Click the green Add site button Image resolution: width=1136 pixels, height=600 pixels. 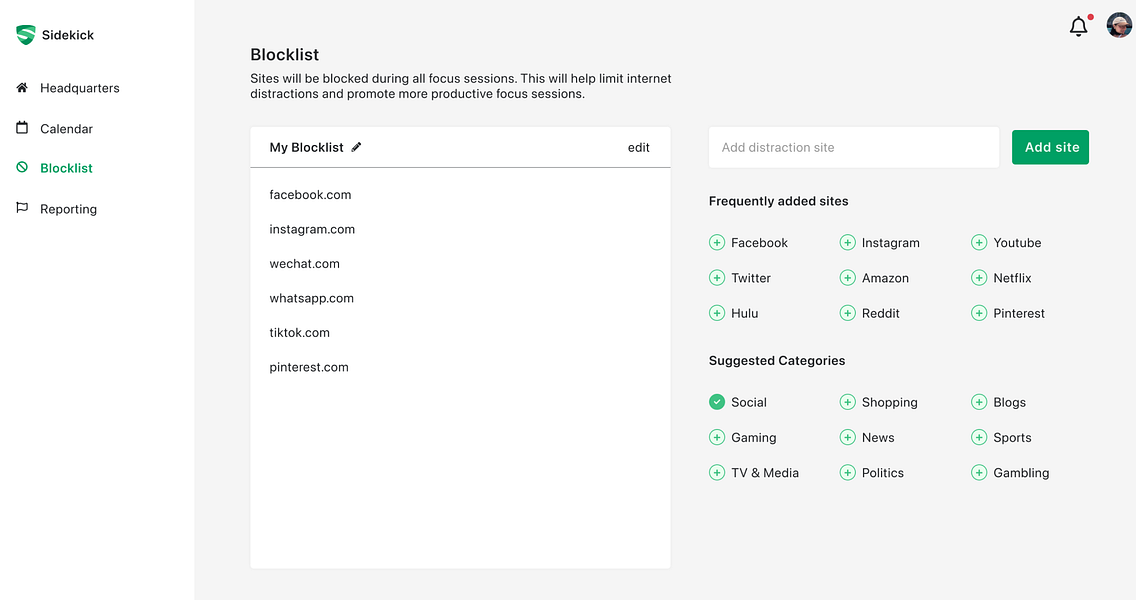1051,147
